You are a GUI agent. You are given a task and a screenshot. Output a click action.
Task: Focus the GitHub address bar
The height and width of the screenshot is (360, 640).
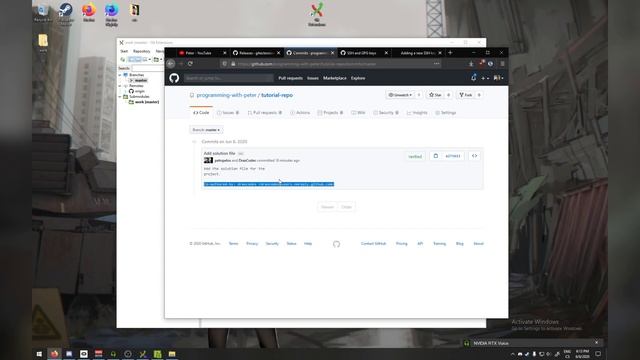pyautogui.click(x=331, y=64)
